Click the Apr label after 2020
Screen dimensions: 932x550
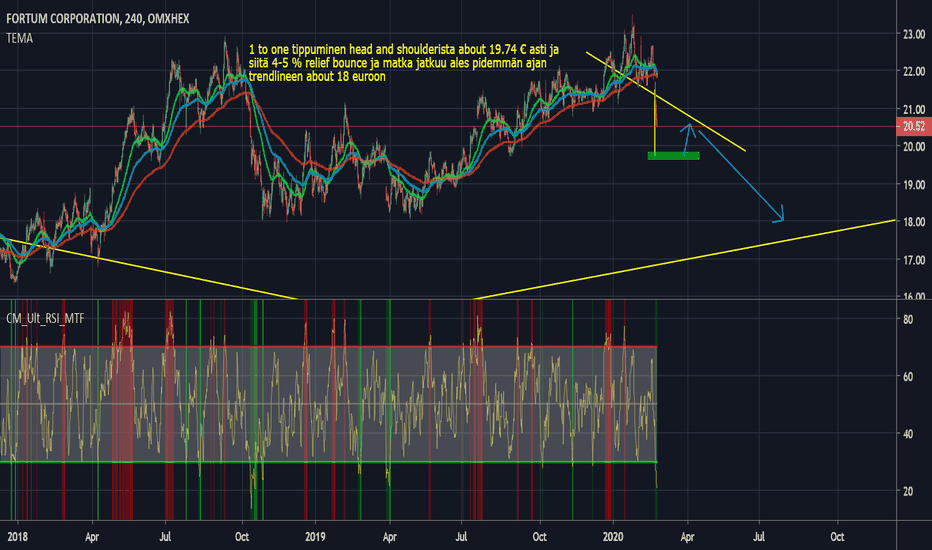pyautogui.click(x=687, y=537)
